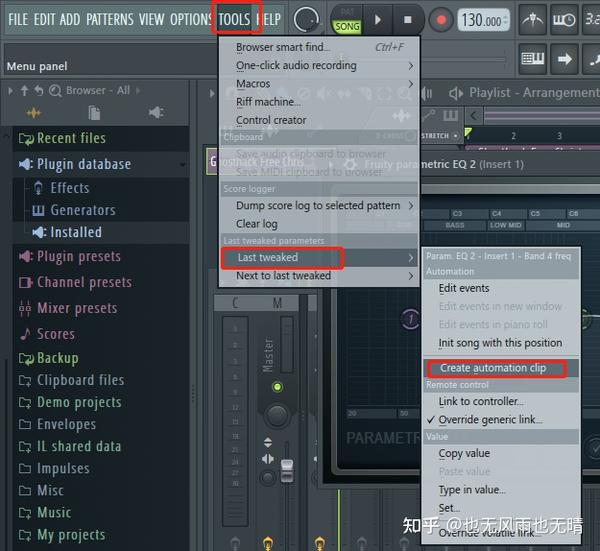600x551 pixels.
Task: Open the Browser - All dropdown
Action: tap(98, 90)
